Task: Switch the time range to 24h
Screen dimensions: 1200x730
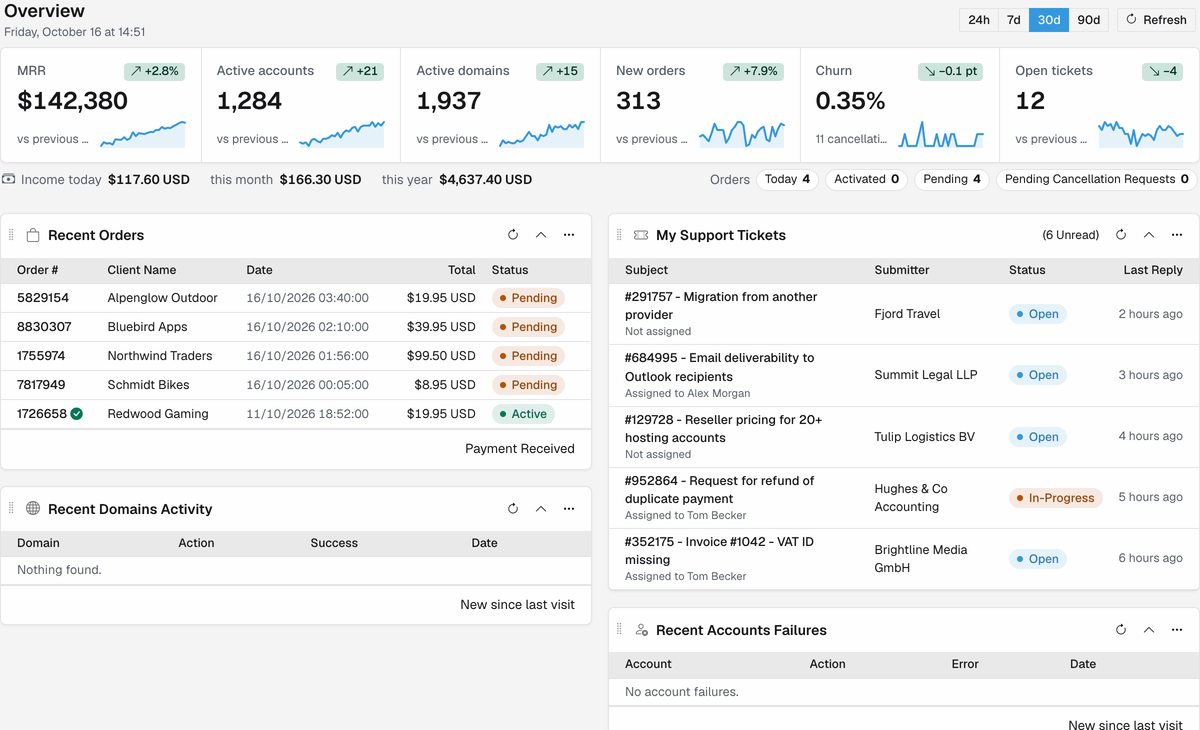Action: click(x=979, y=20)
